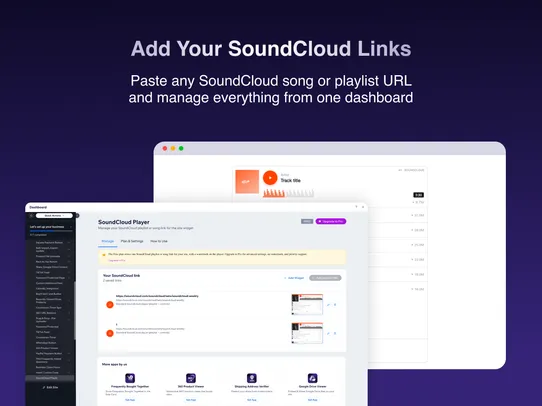Click the Frequently Bought Together app icon
The height and width of the screenshot is (406, 542).
(x=130, y=378)
